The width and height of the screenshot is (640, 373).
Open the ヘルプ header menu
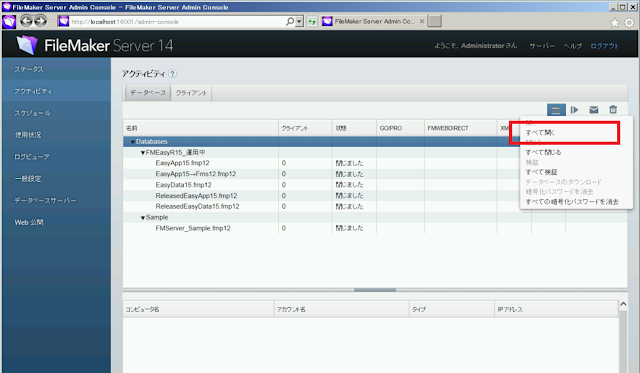pos(573,46)
